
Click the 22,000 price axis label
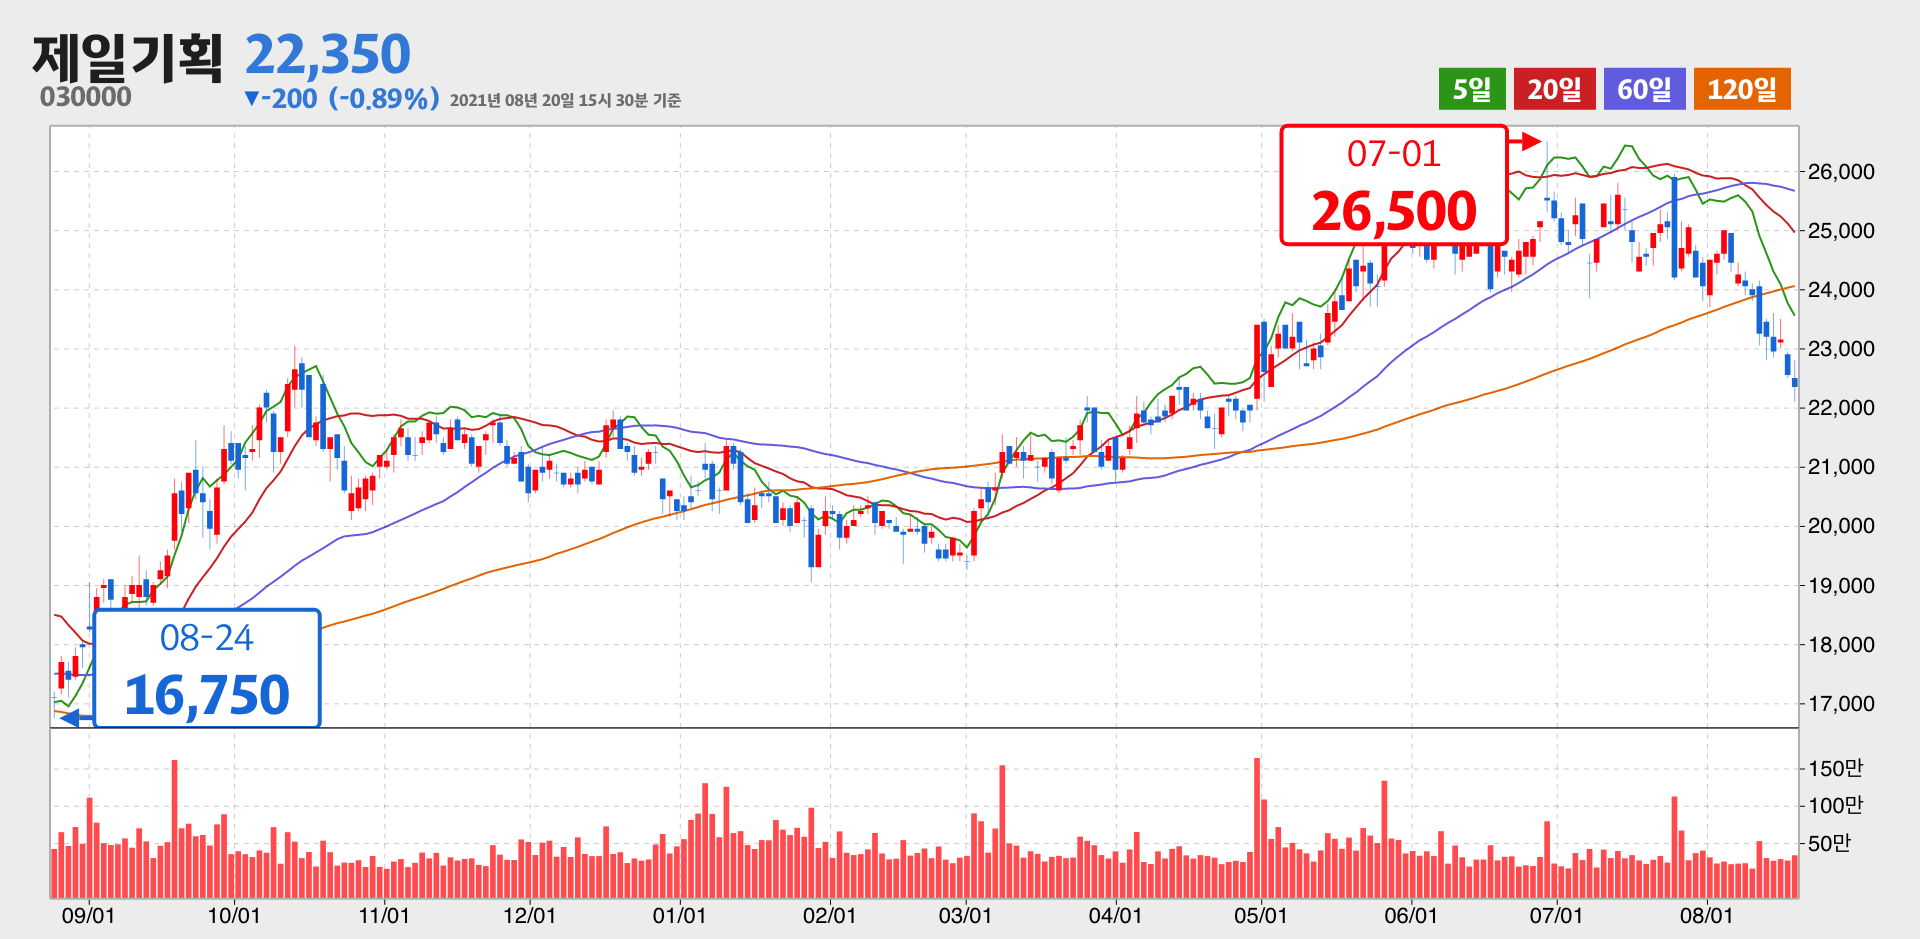tap(1841, 408)
